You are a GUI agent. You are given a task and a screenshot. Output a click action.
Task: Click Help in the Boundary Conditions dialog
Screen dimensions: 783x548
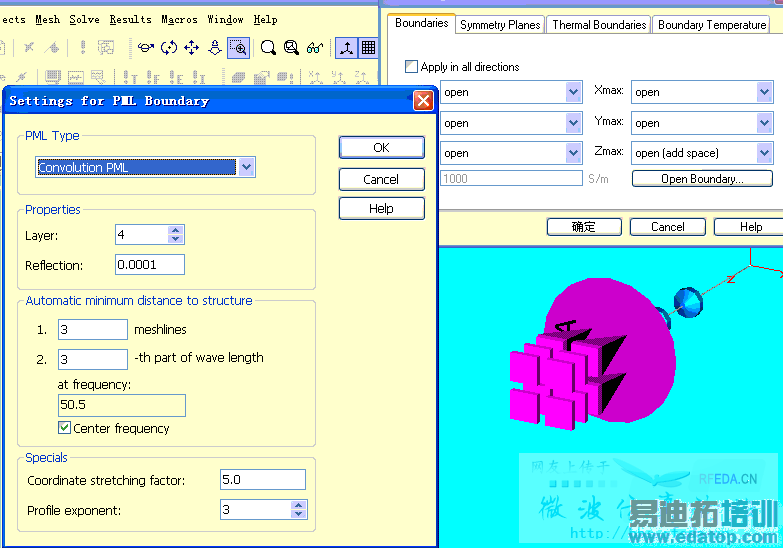coord(749,227)
